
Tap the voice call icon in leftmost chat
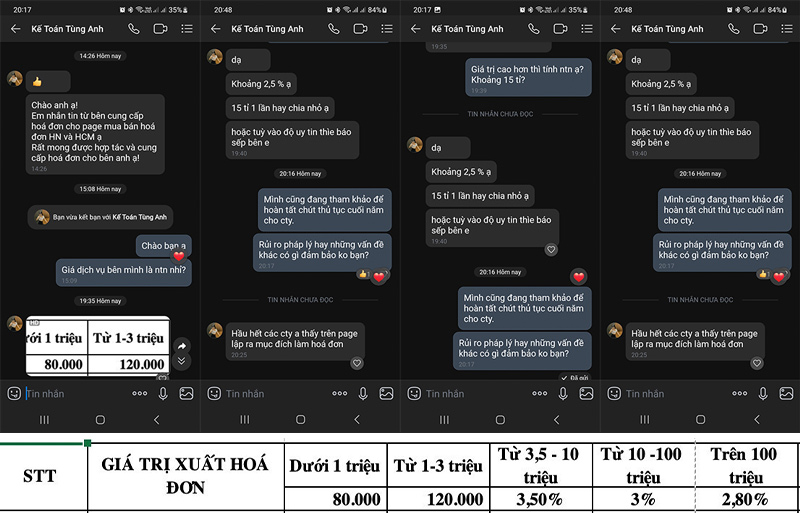133,29
